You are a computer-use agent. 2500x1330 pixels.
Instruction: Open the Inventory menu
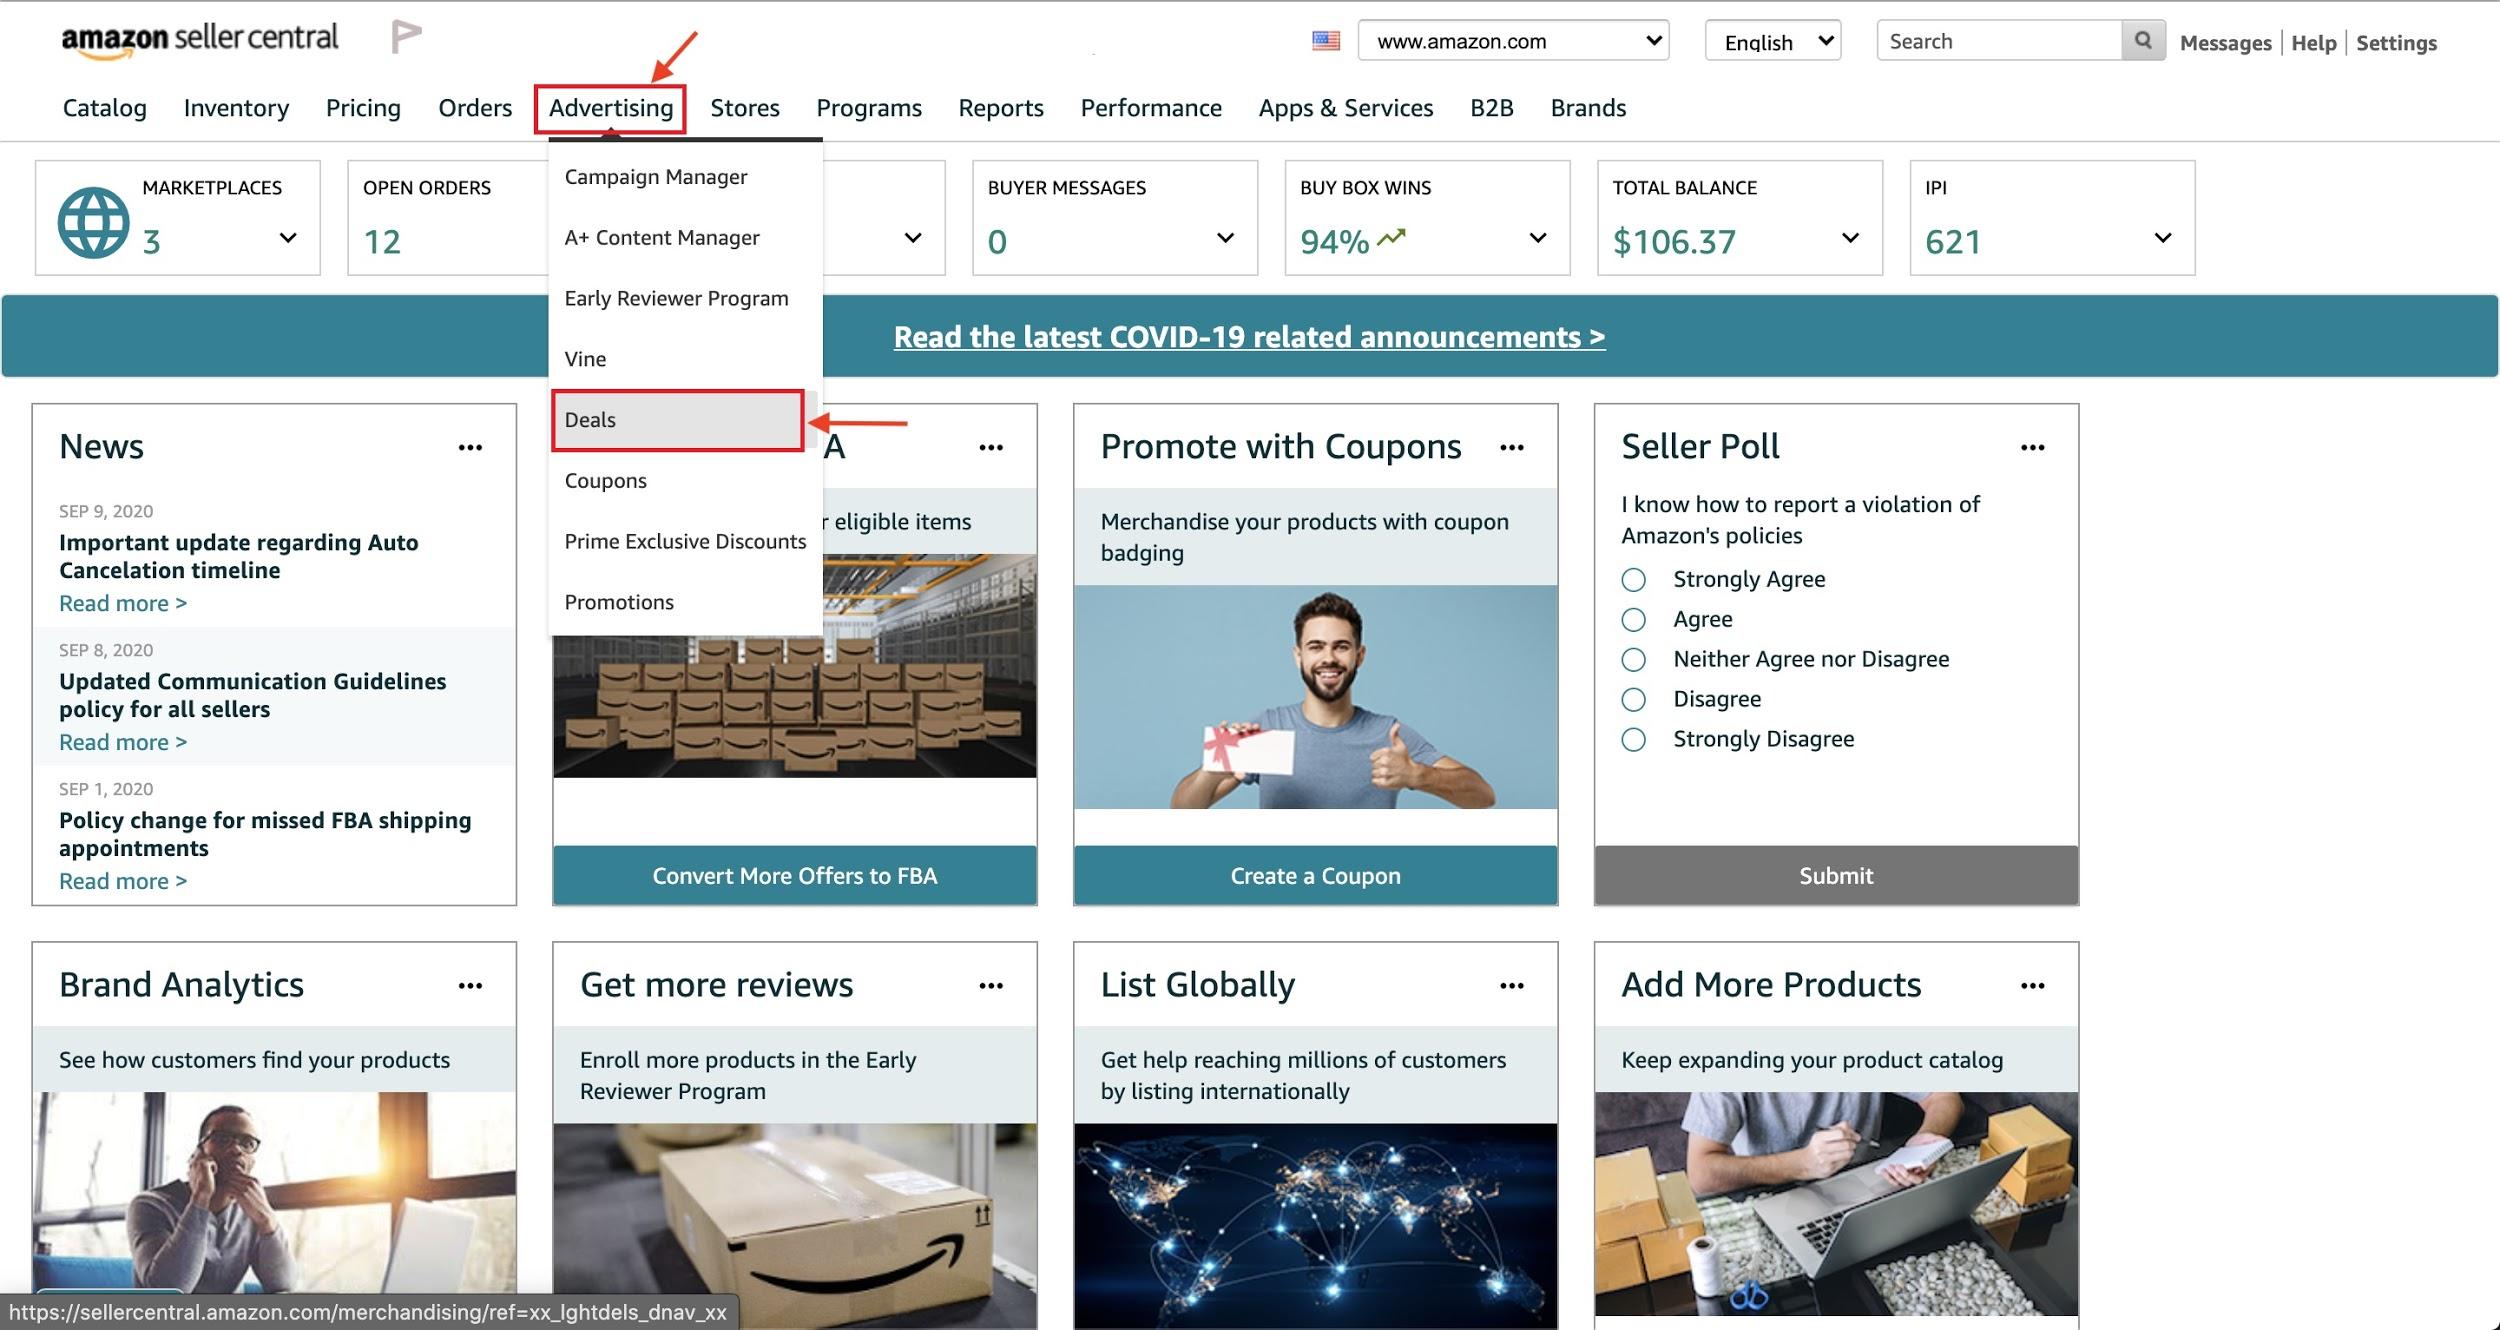236,108
